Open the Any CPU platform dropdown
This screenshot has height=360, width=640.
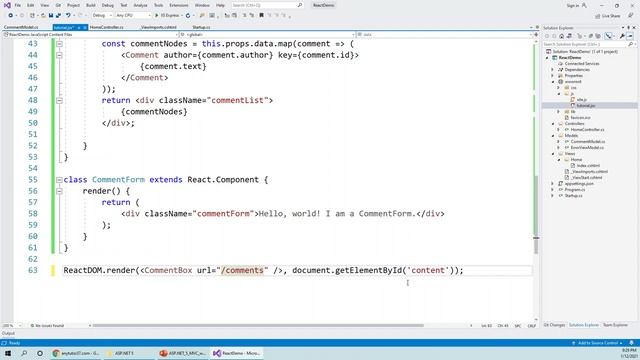tap(133, 16)
